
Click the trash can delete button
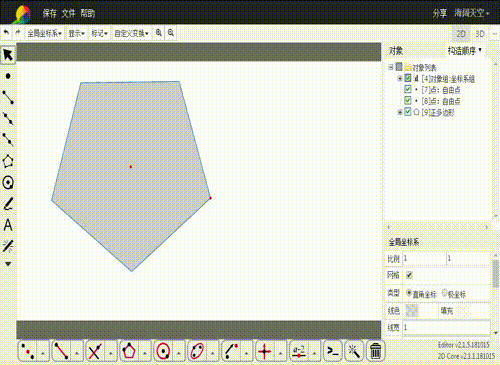[x=375, y=351]
